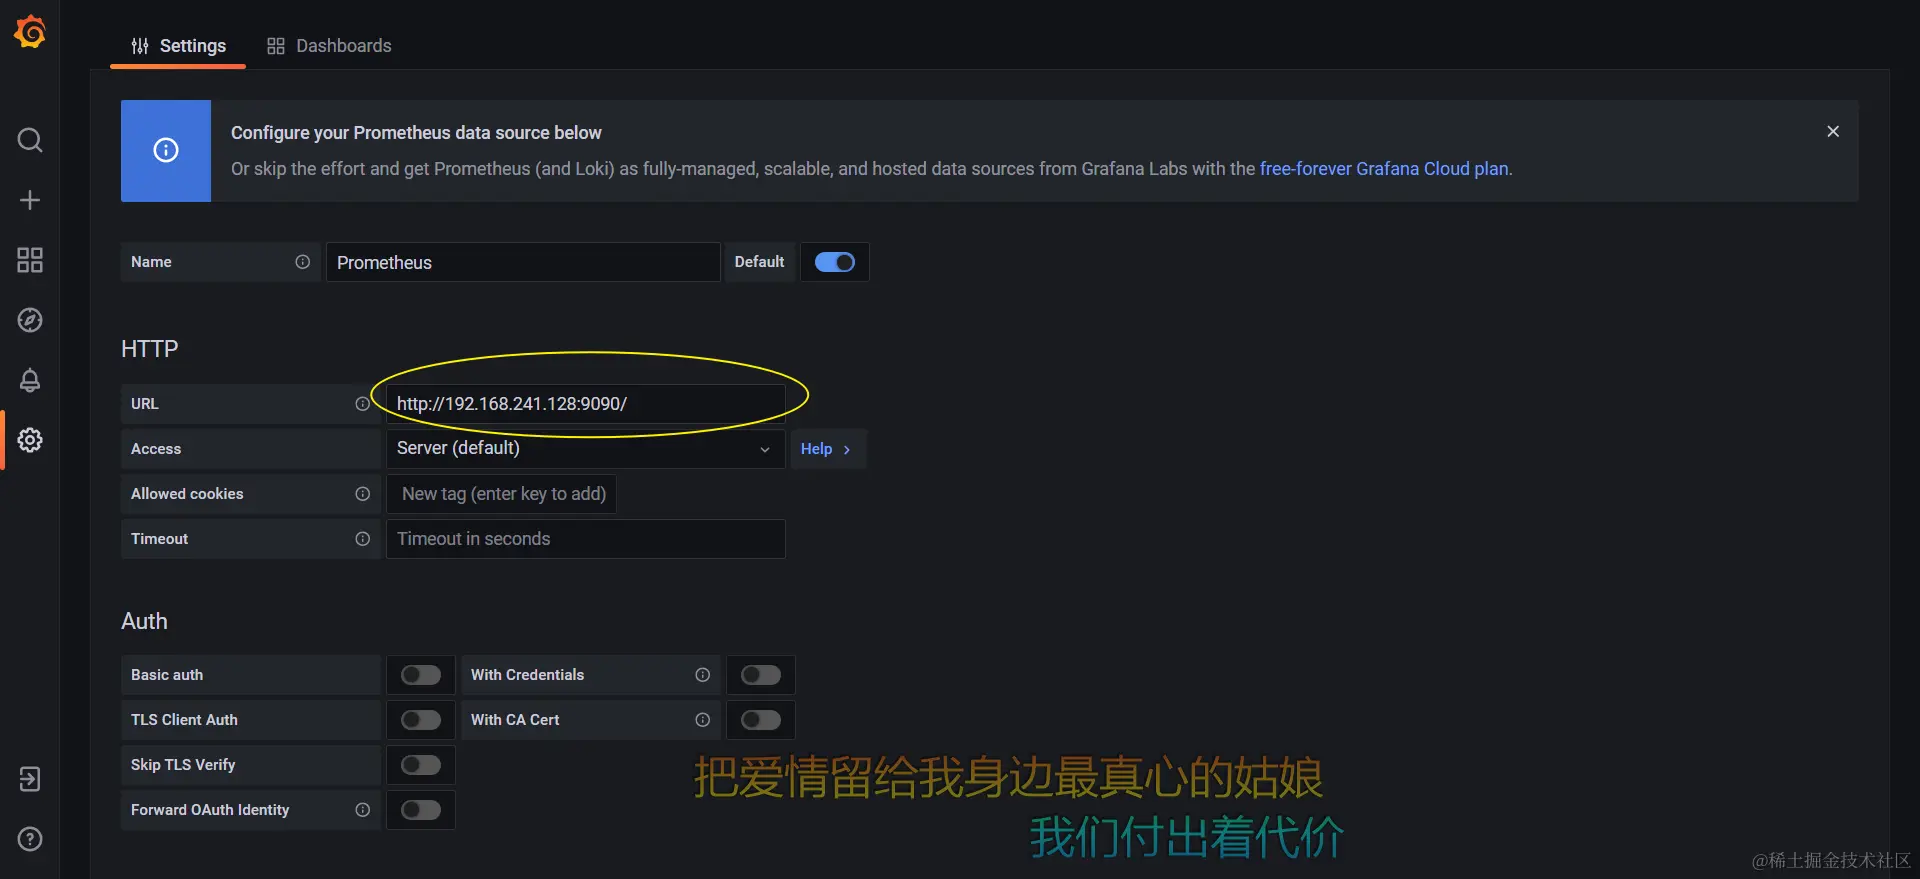
Task: Click info icon next to Forward OAuth Identity
Action: 362,810
